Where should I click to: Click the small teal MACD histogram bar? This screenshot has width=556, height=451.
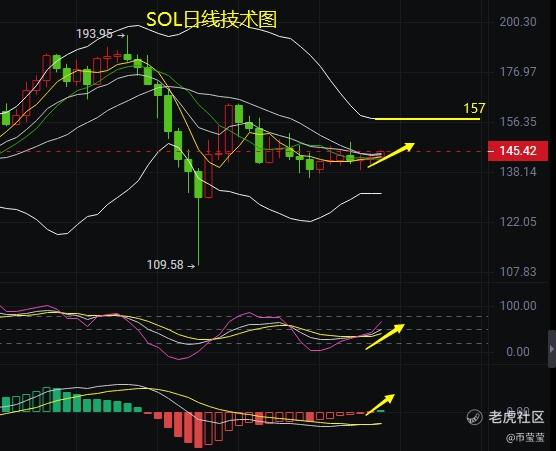tap(380, 411)
